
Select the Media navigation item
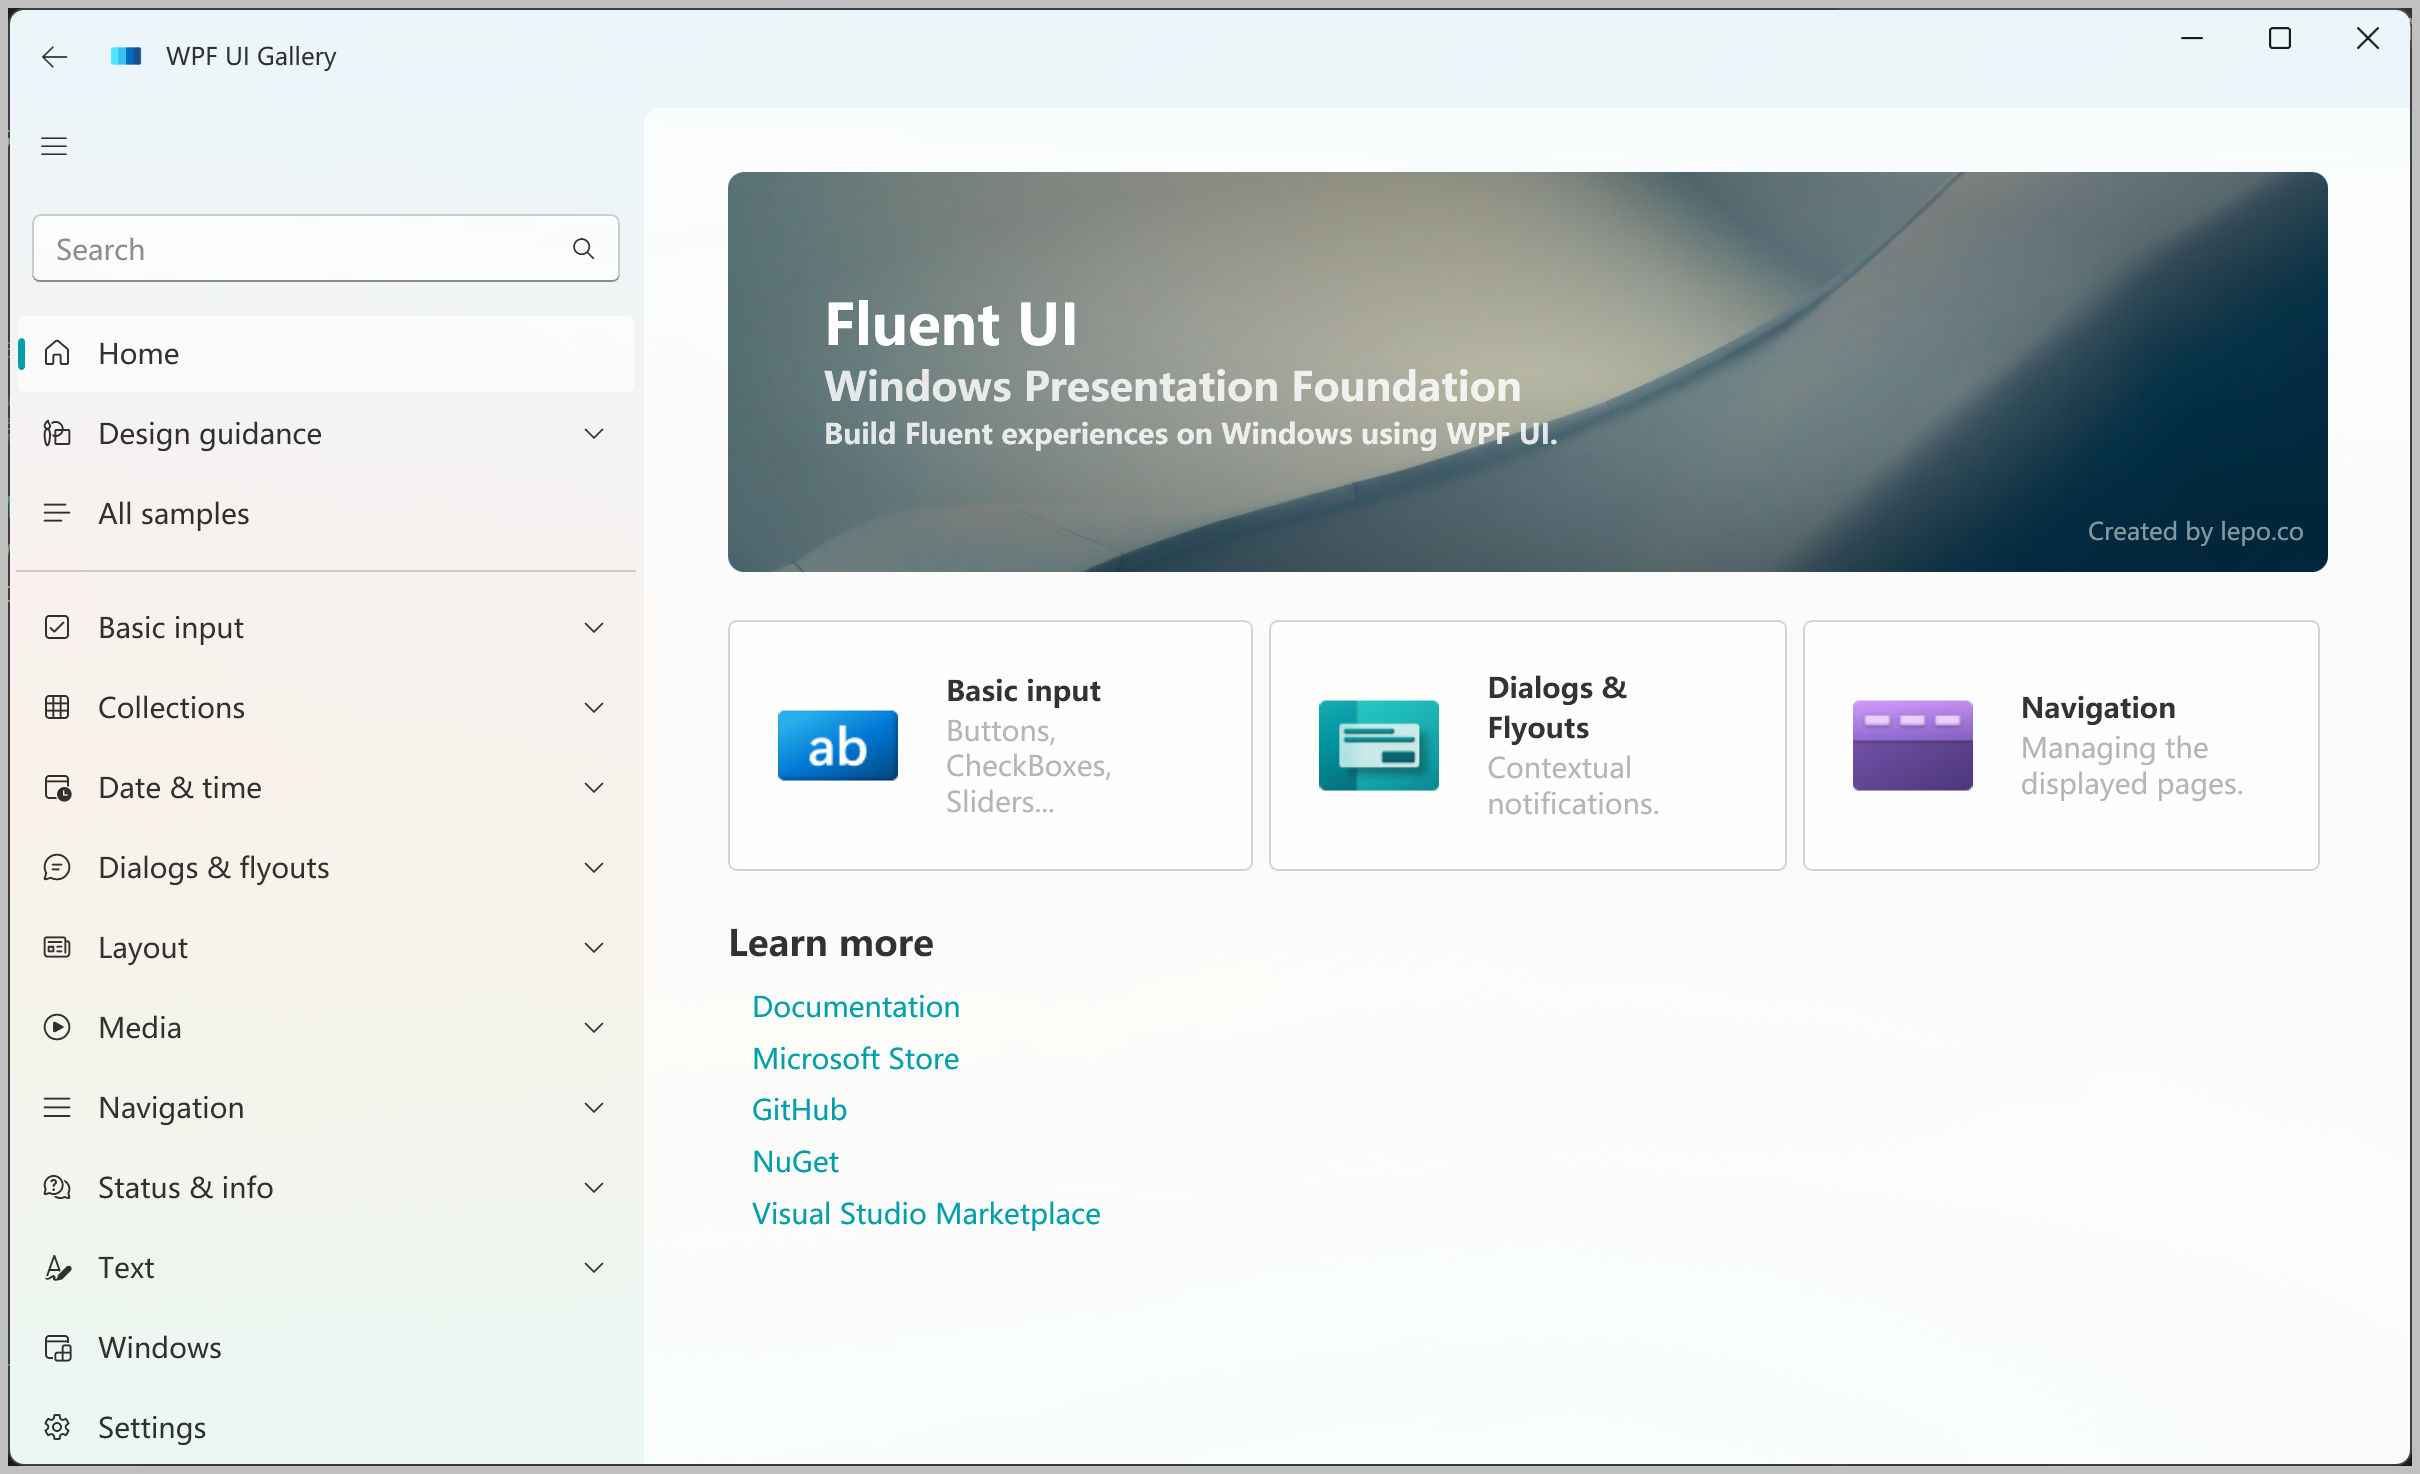pos(140,1027)
